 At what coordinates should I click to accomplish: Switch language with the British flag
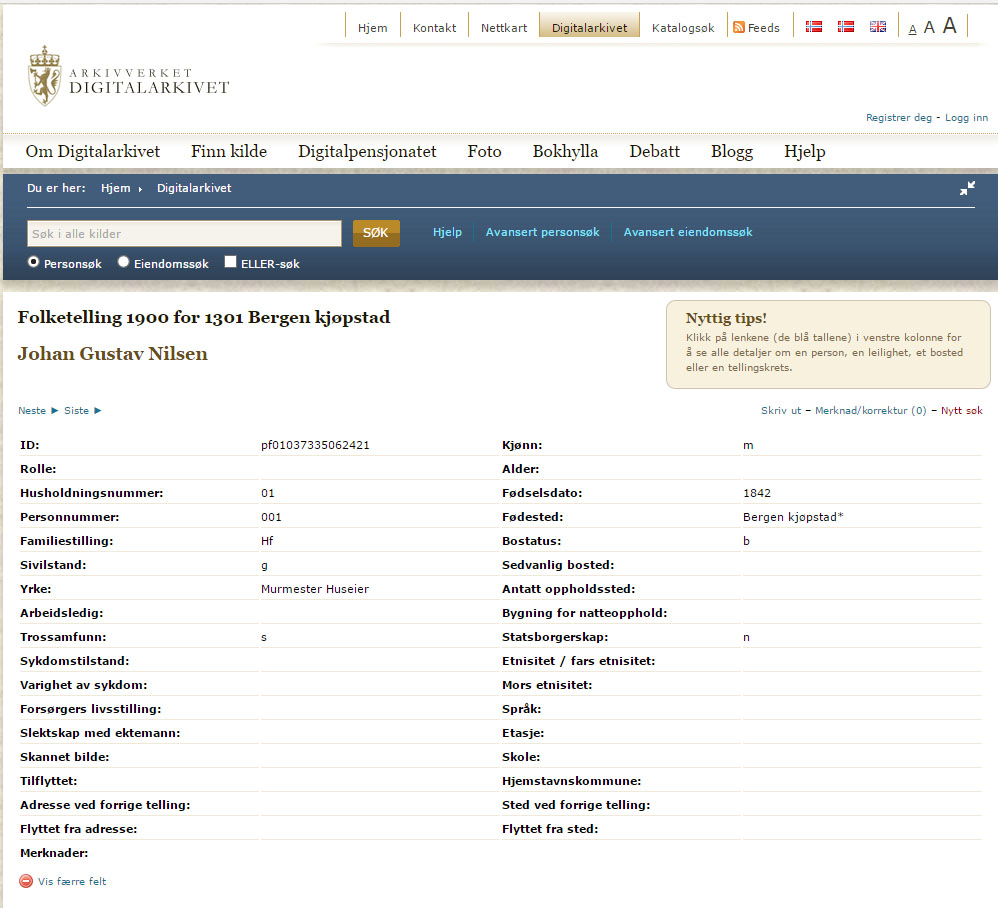click(x=878, y=27)
